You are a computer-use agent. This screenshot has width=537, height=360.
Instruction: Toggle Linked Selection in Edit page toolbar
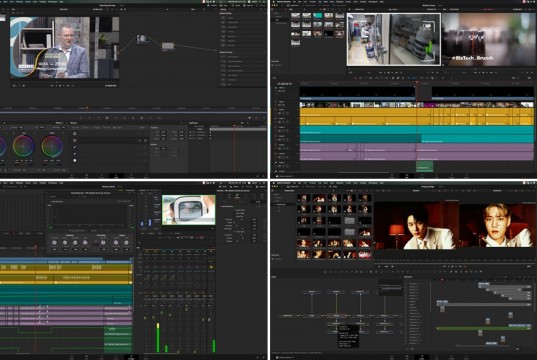(398, 78)
